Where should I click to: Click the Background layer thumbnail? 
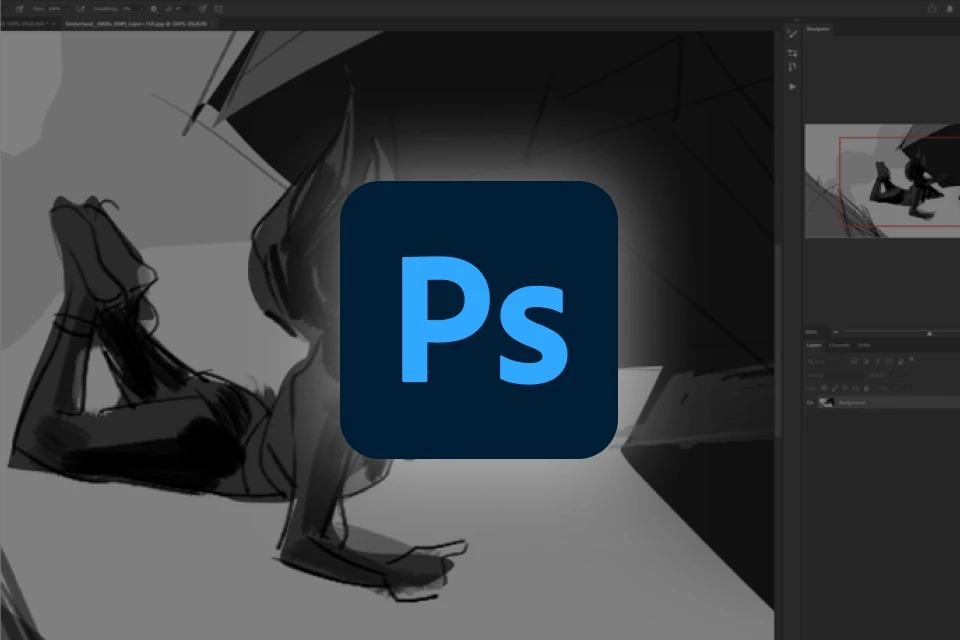826,402
